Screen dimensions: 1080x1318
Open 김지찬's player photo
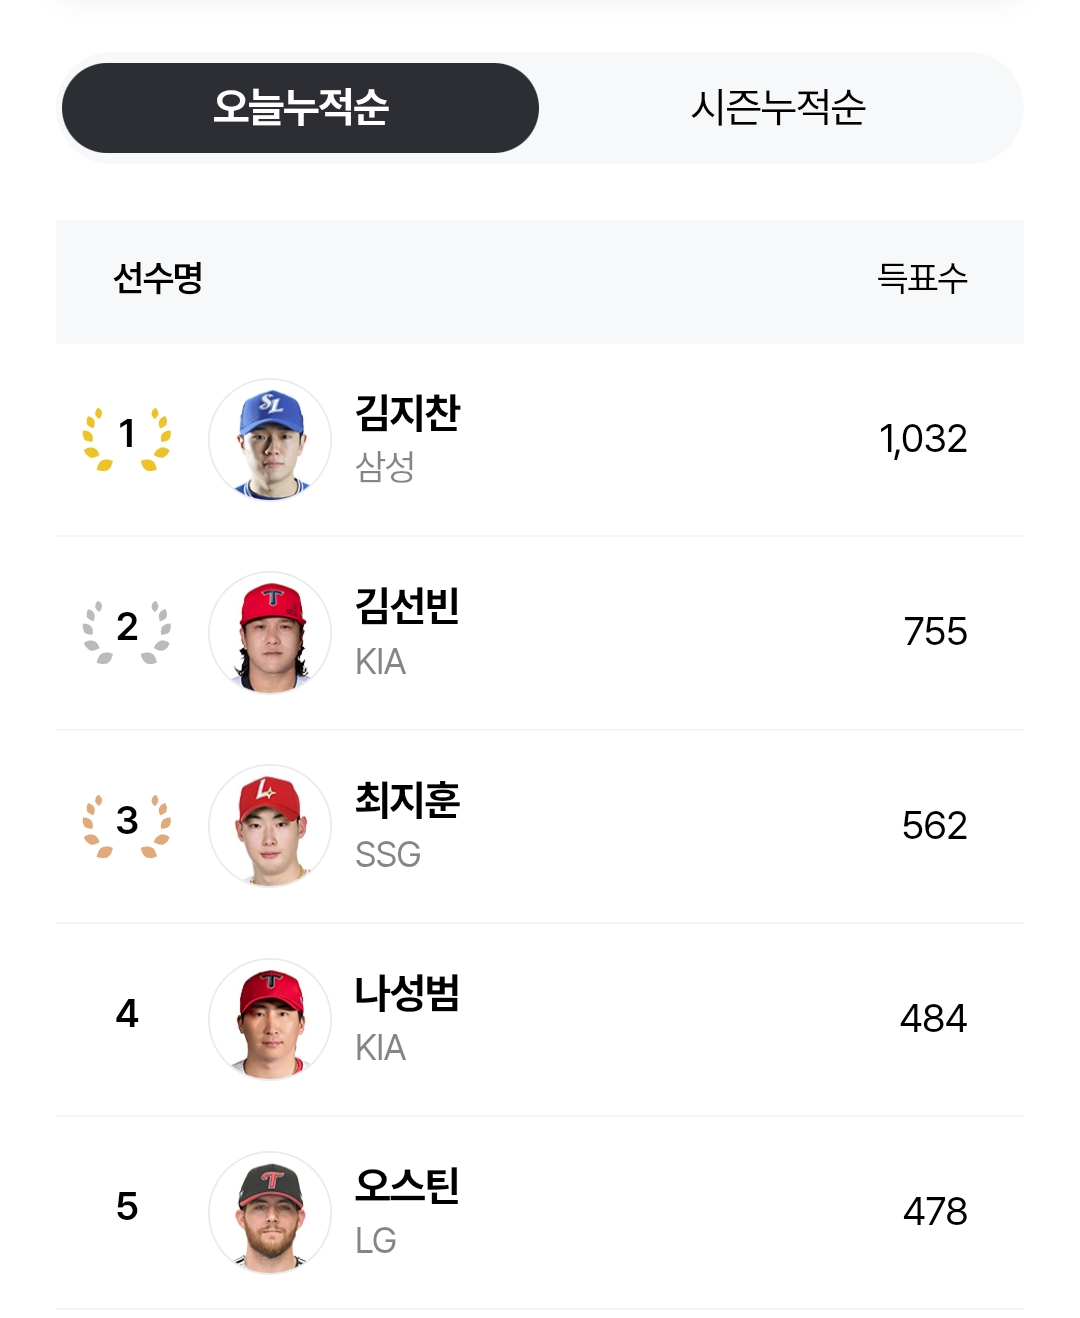tap(270, 439)
